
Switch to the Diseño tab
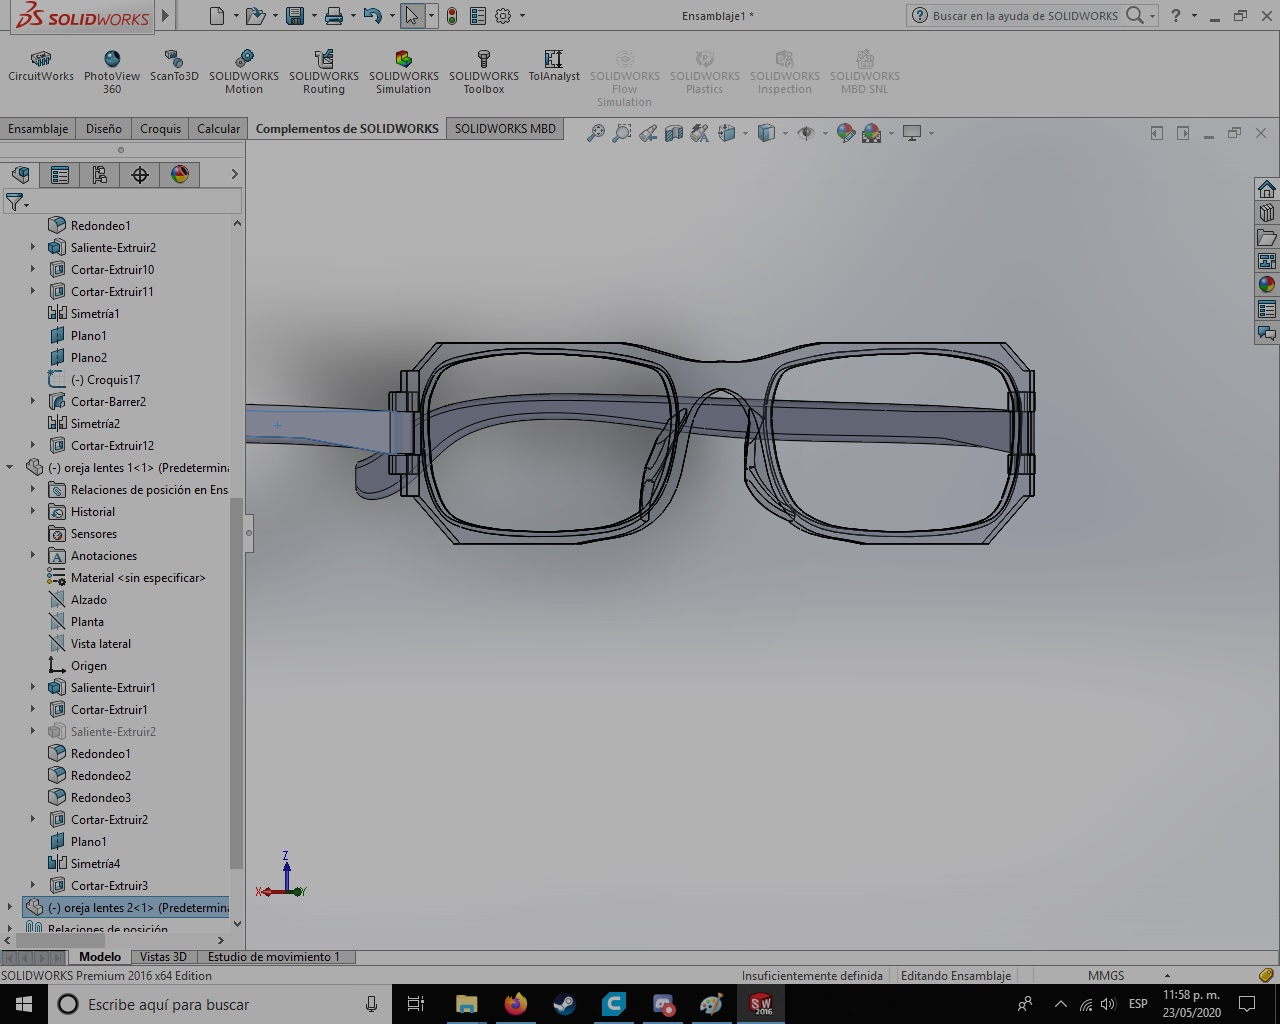[104, 129]
